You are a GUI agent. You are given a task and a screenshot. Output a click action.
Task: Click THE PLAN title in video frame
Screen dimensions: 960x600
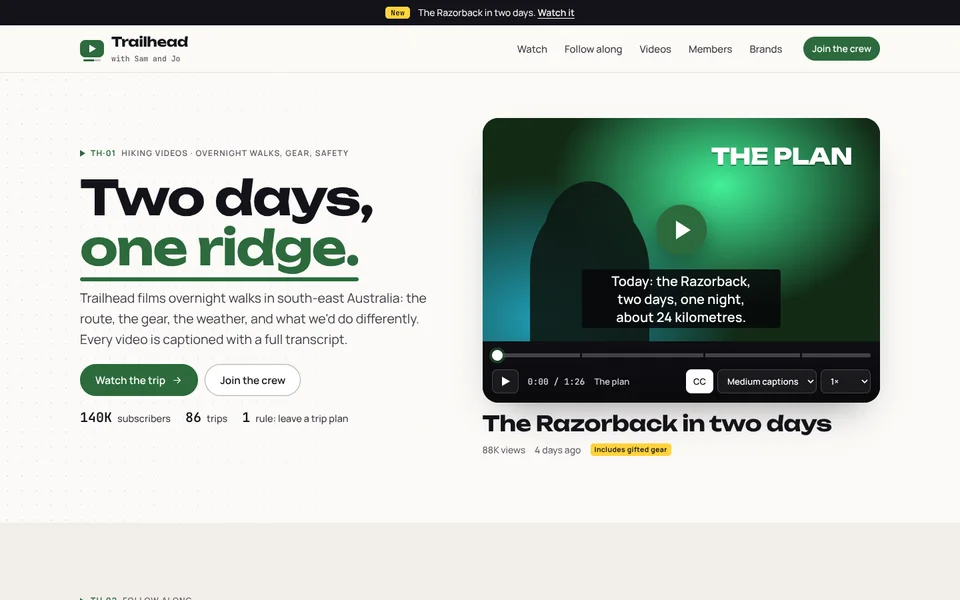click(781, 156)
